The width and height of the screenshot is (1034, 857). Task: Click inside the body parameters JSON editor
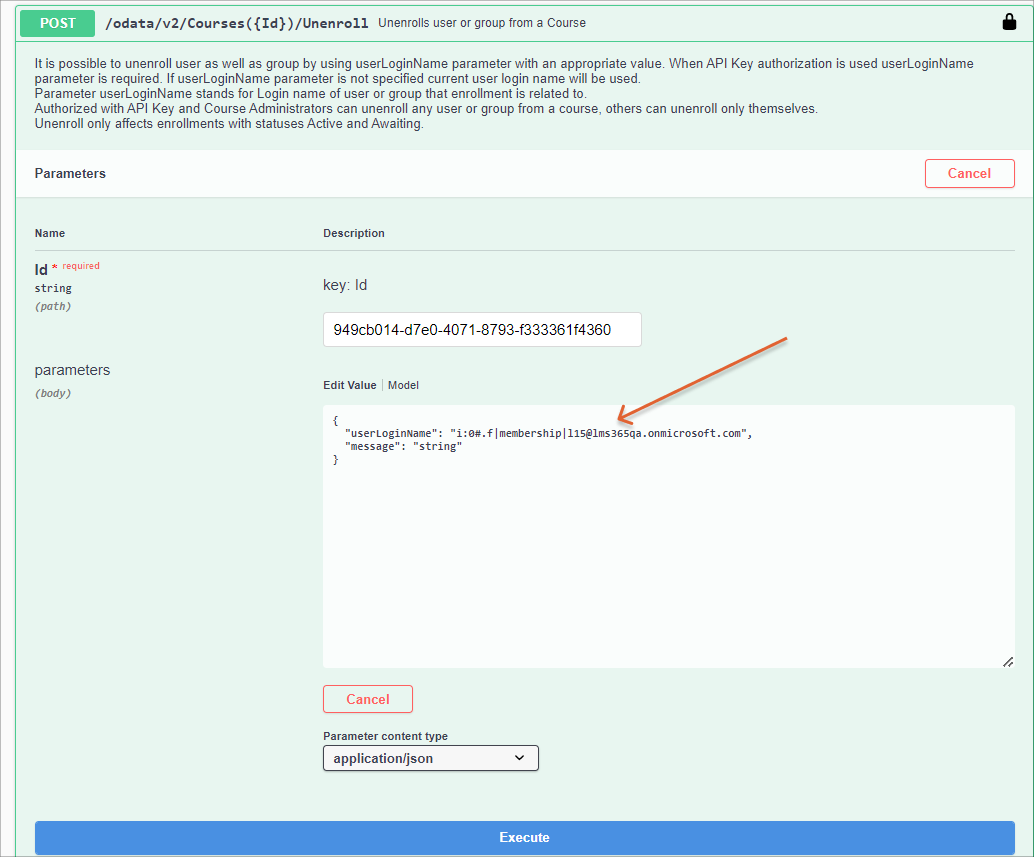tap(668, 560)
